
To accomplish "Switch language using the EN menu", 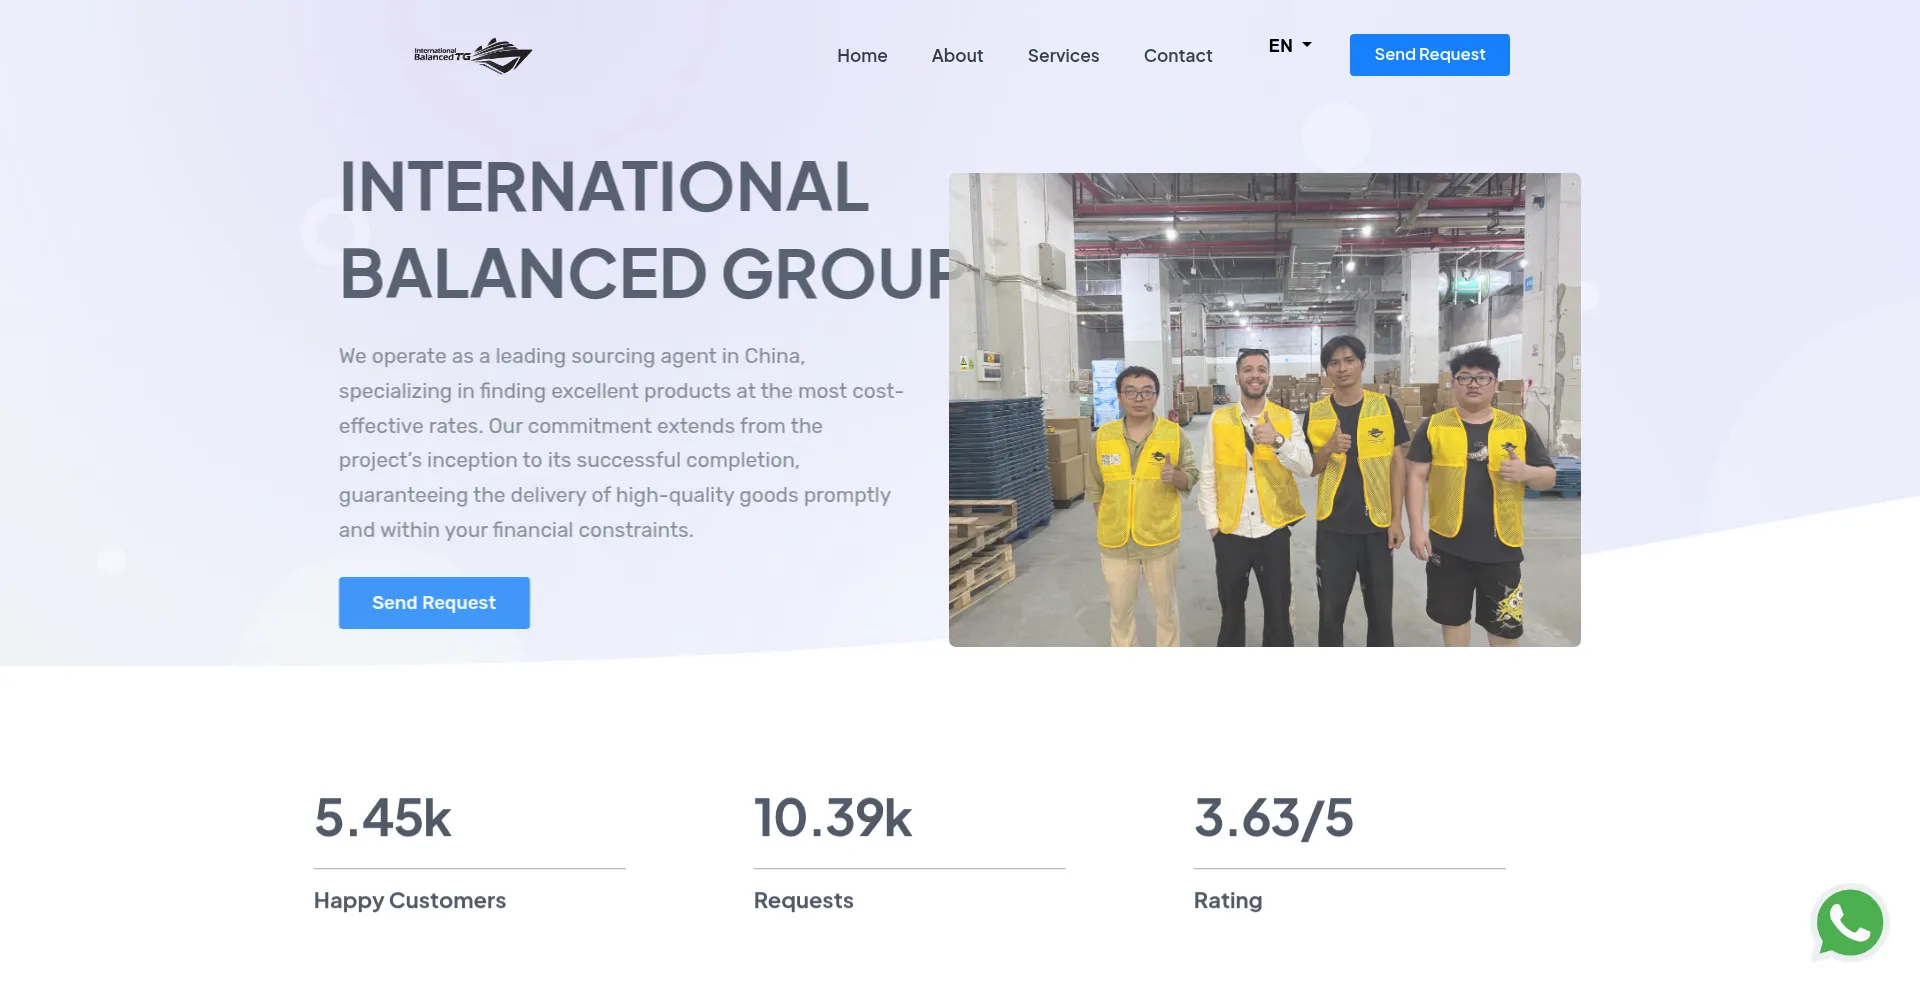I will point(1289,45).
